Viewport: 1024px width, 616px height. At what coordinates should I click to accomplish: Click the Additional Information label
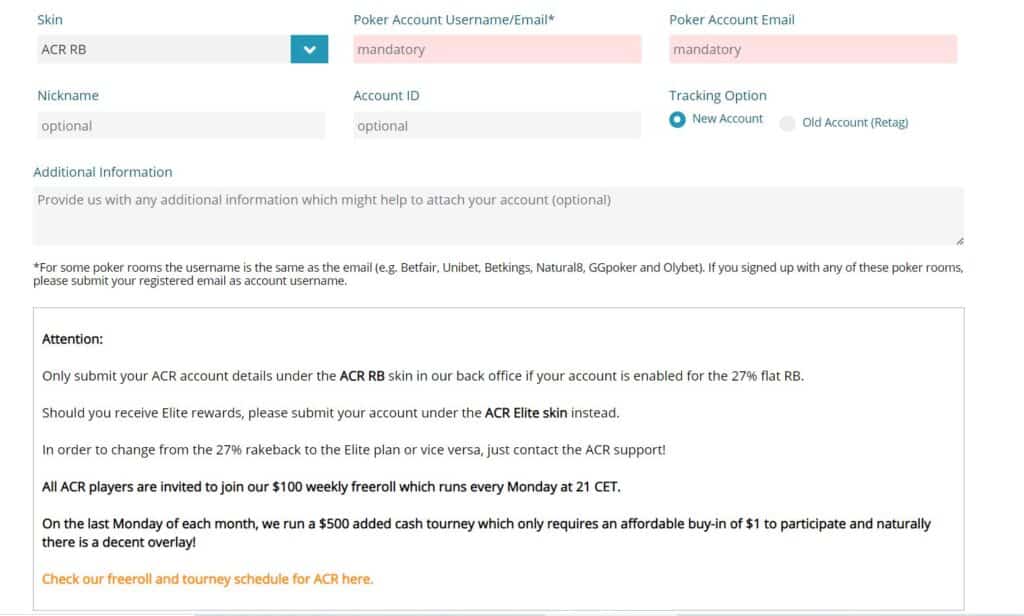point(103,172)
